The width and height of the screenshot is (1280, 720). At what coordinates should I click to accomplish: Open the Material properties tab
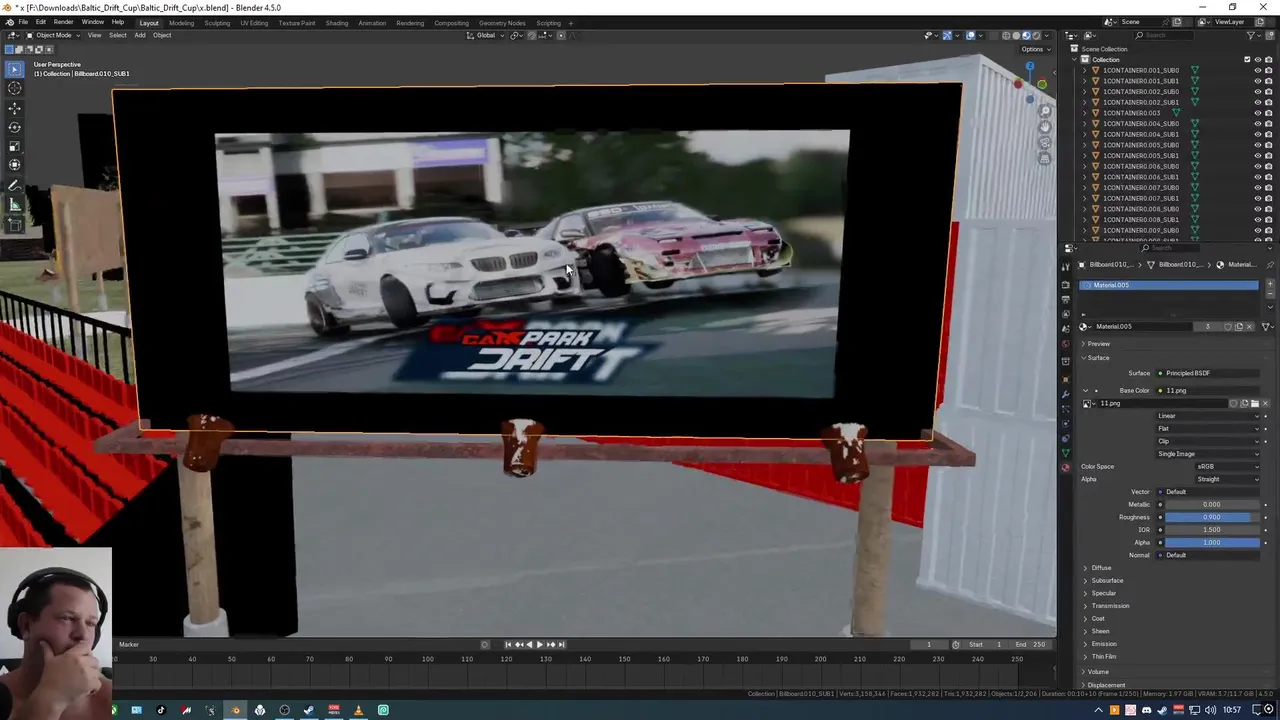tap(1065, 467)
